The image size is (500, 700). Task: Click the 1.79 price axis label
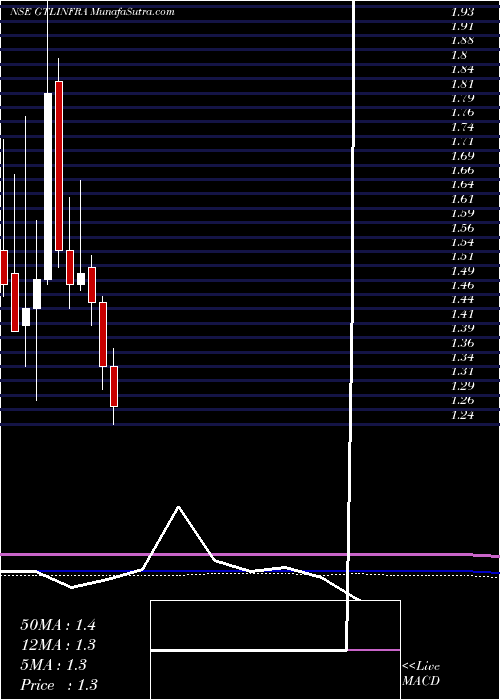463,98
